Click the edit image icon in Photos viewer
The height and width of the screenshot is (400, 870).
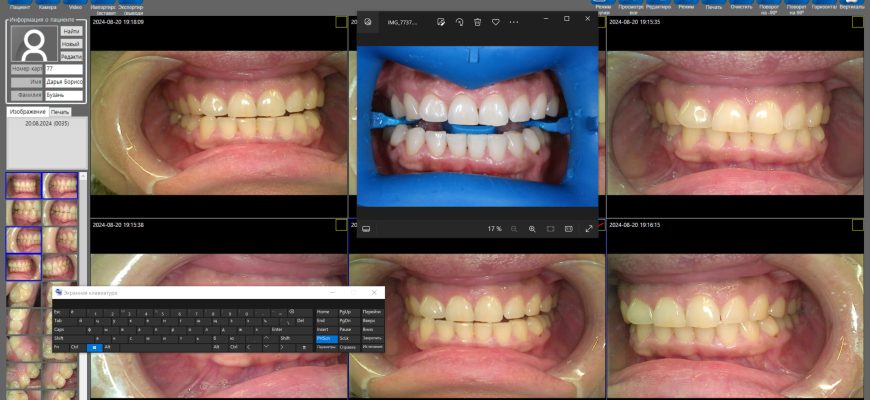(x=441, y=21)
